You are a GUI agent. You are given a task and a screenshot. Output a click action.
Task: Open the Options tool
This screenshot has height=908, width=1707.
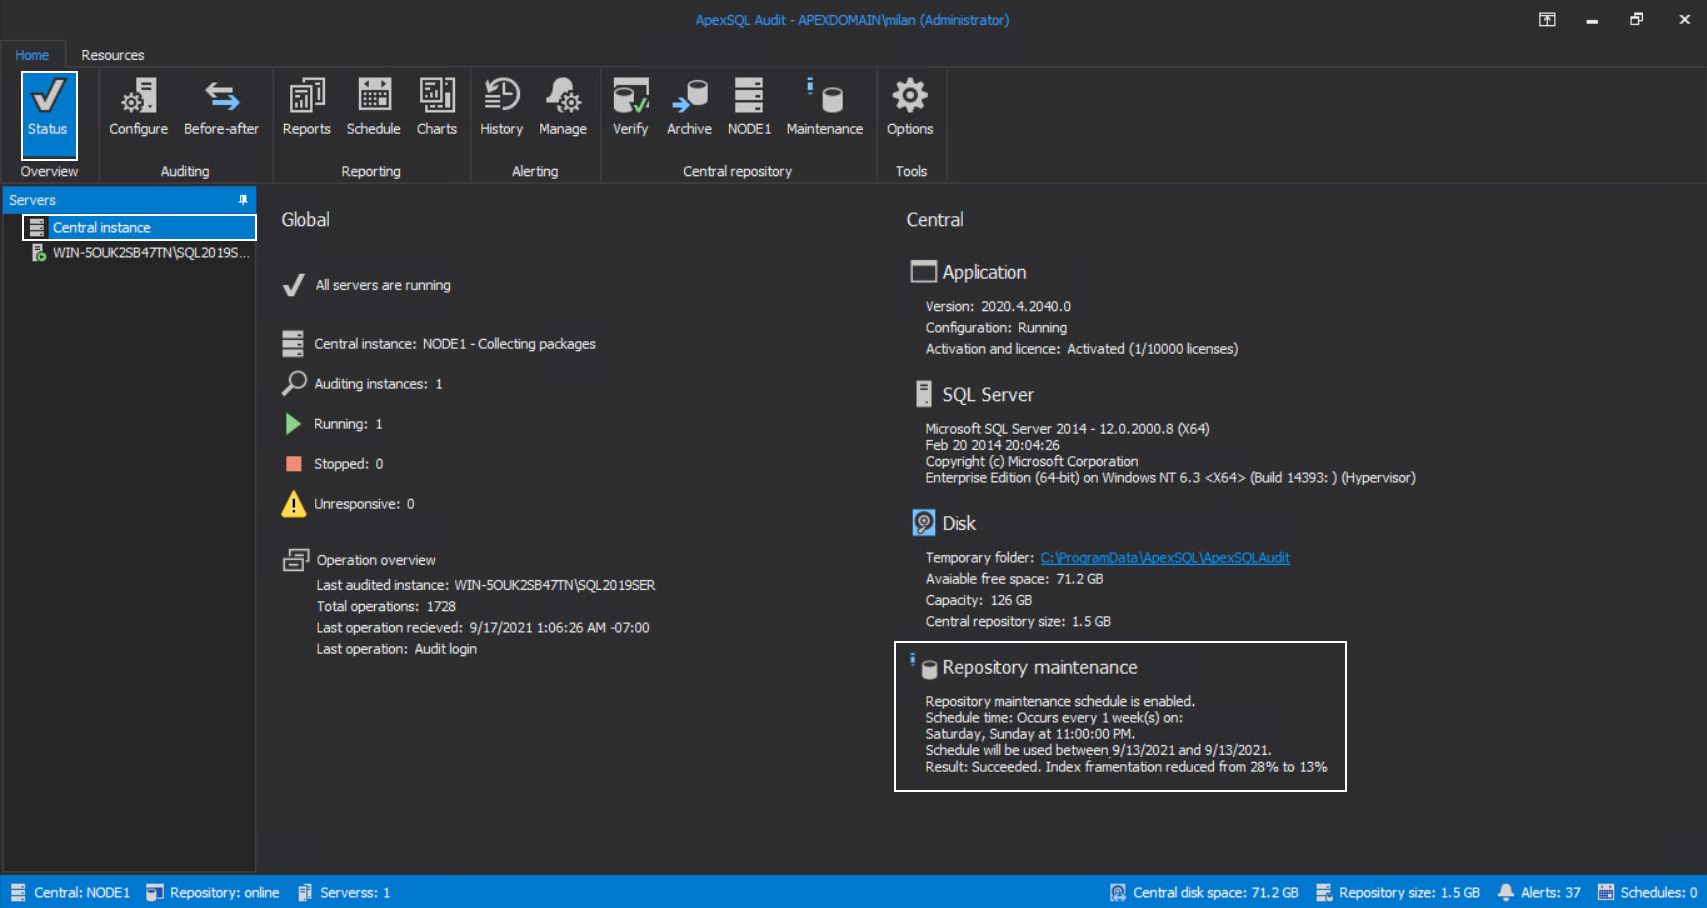pos(910,107)
